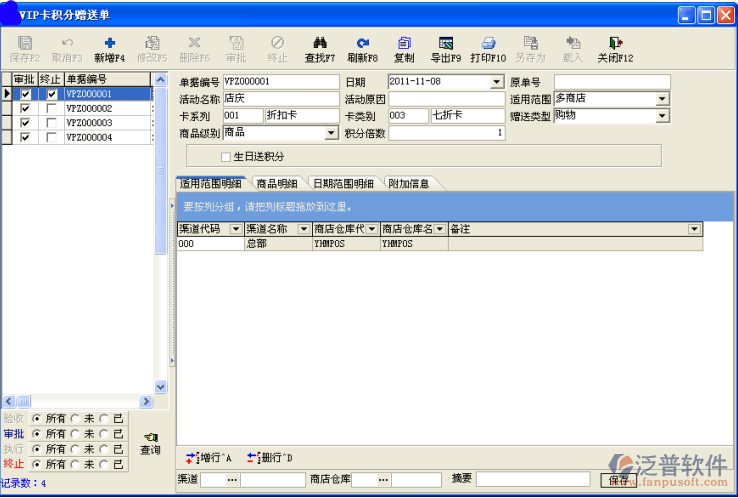Click the 查询 query icon
Image resolution: width=738 pixels, height=498 pixels.
point(149,438)
